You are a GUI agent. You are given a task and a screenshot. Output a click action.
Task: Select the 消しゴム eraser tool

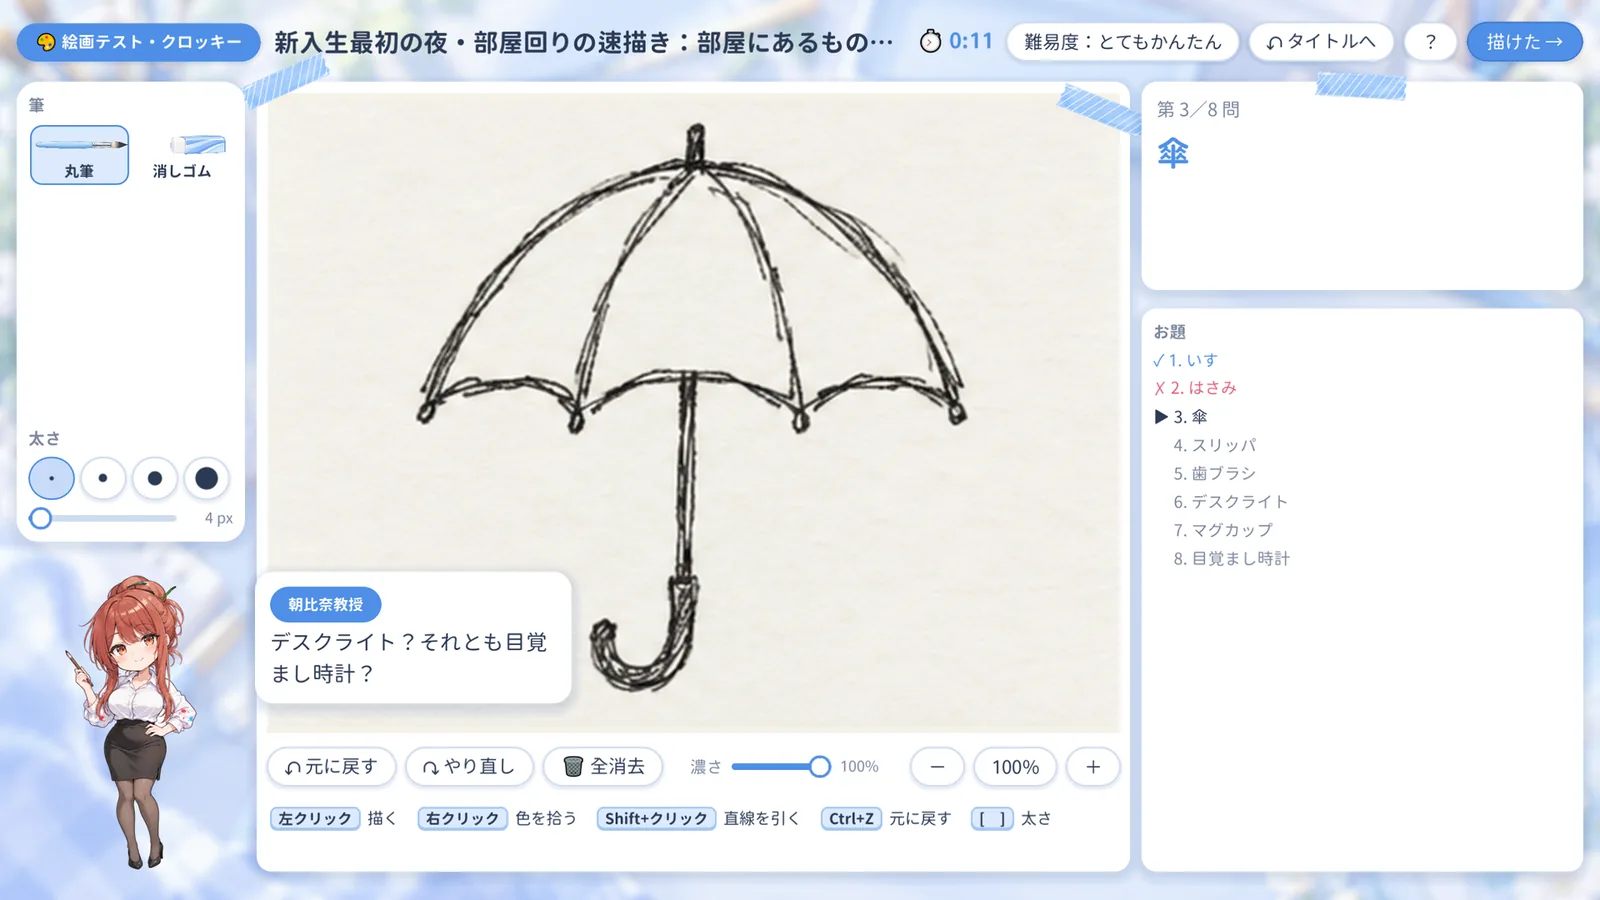(x=182, y=155)
